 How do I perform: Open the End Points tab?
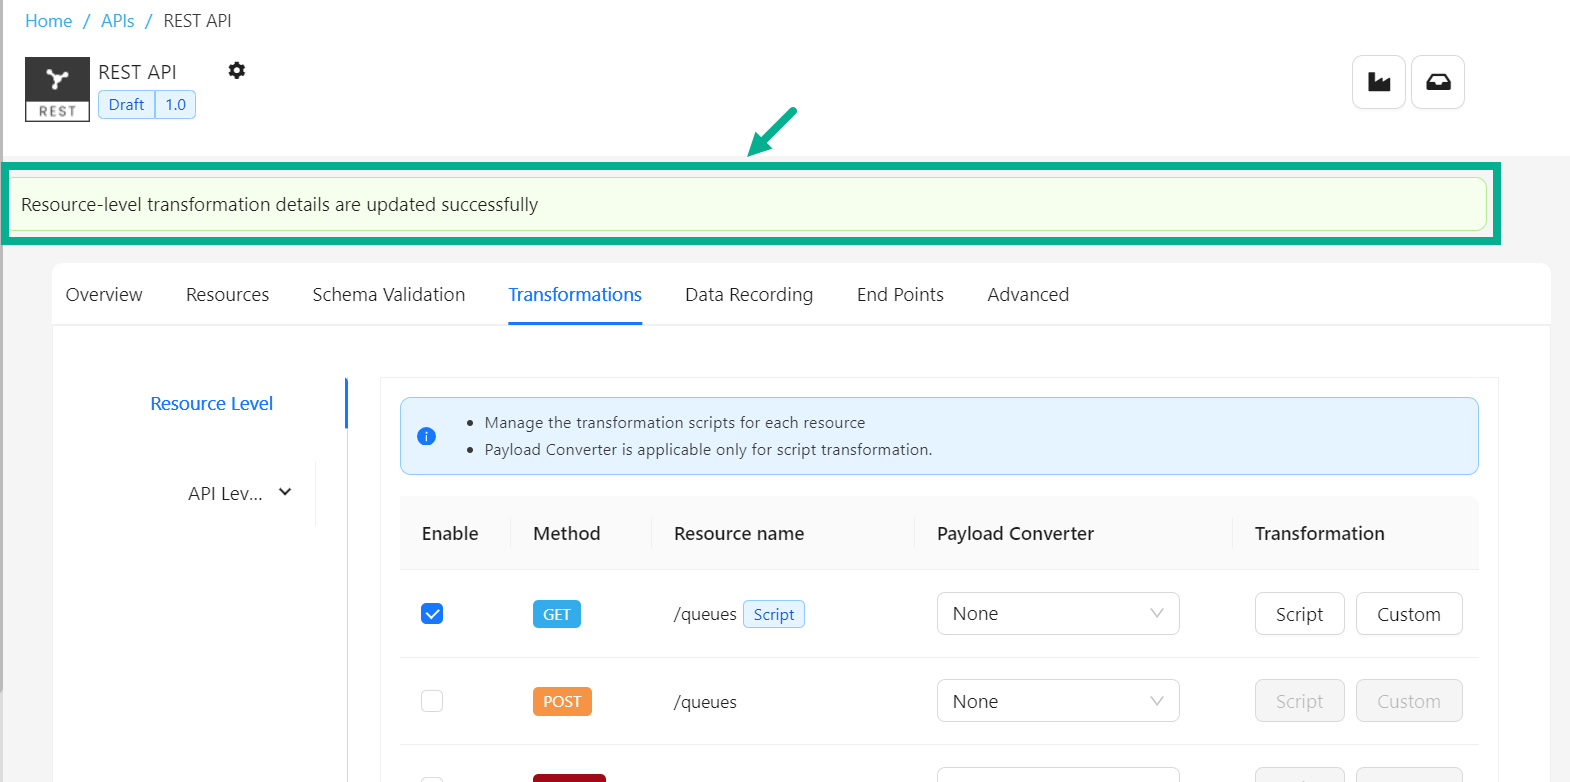(900, 295)
